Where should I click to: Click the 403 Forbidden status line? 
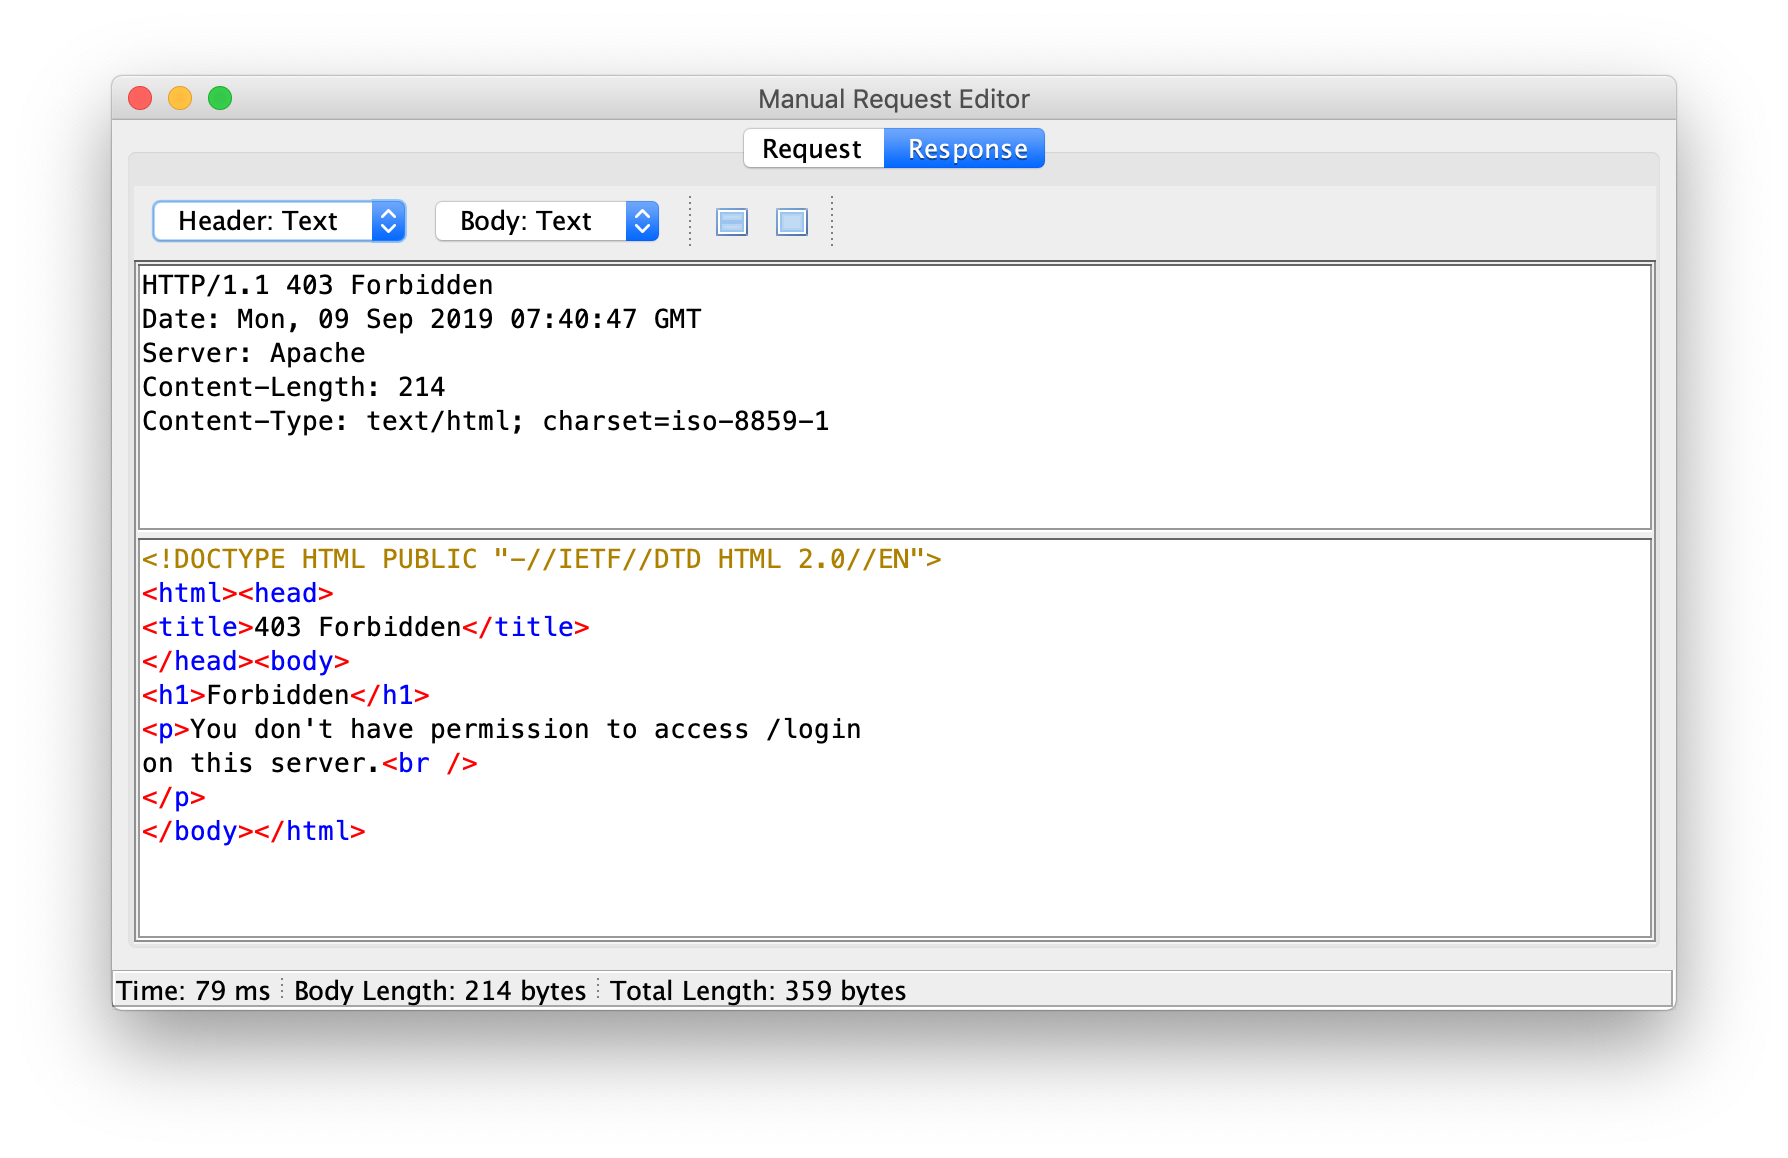[316, 285]
